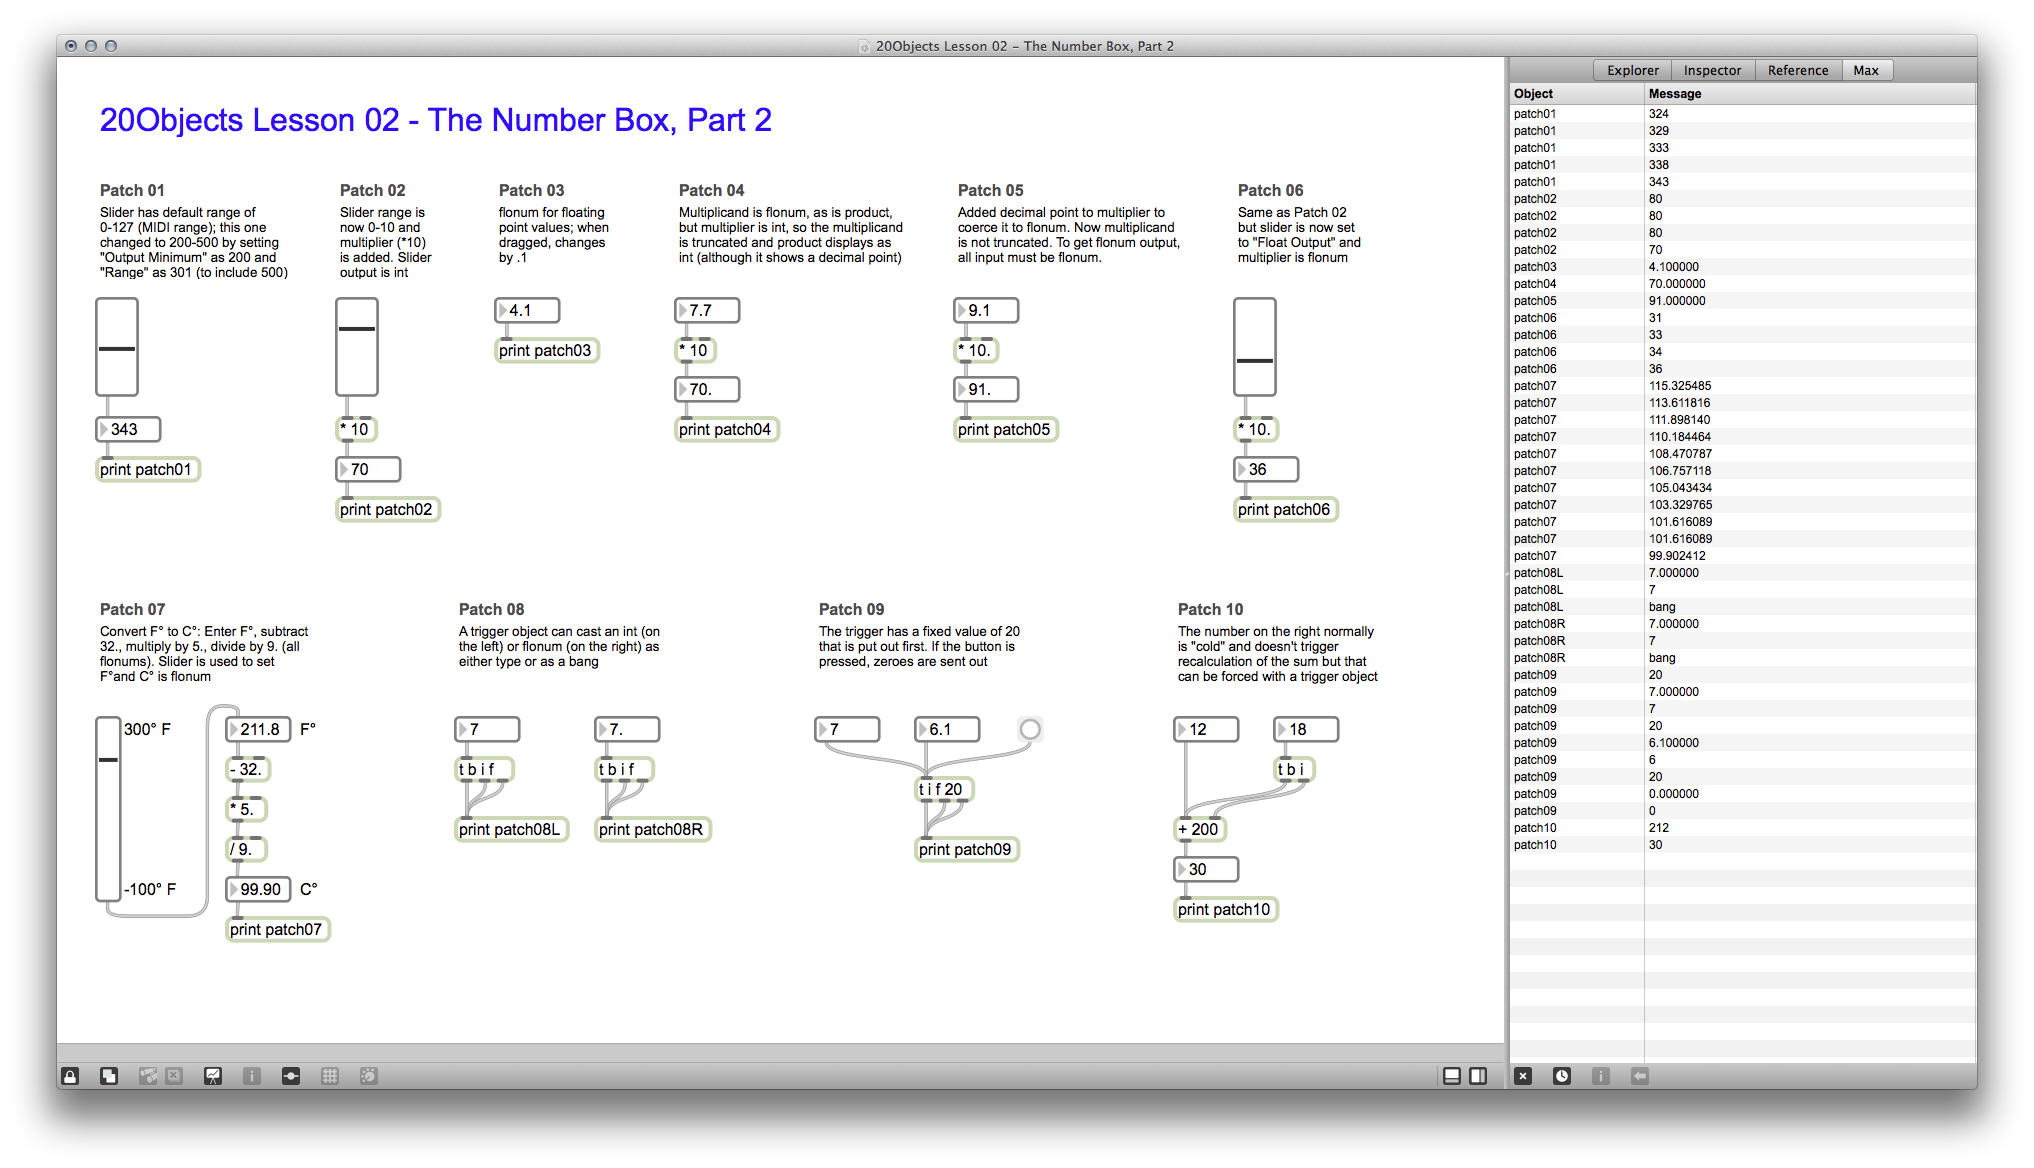2034x1168 pixels.
Task: Show the bottom panel layout icon
Action: pyautogui.click(x=1452, y=1076)
